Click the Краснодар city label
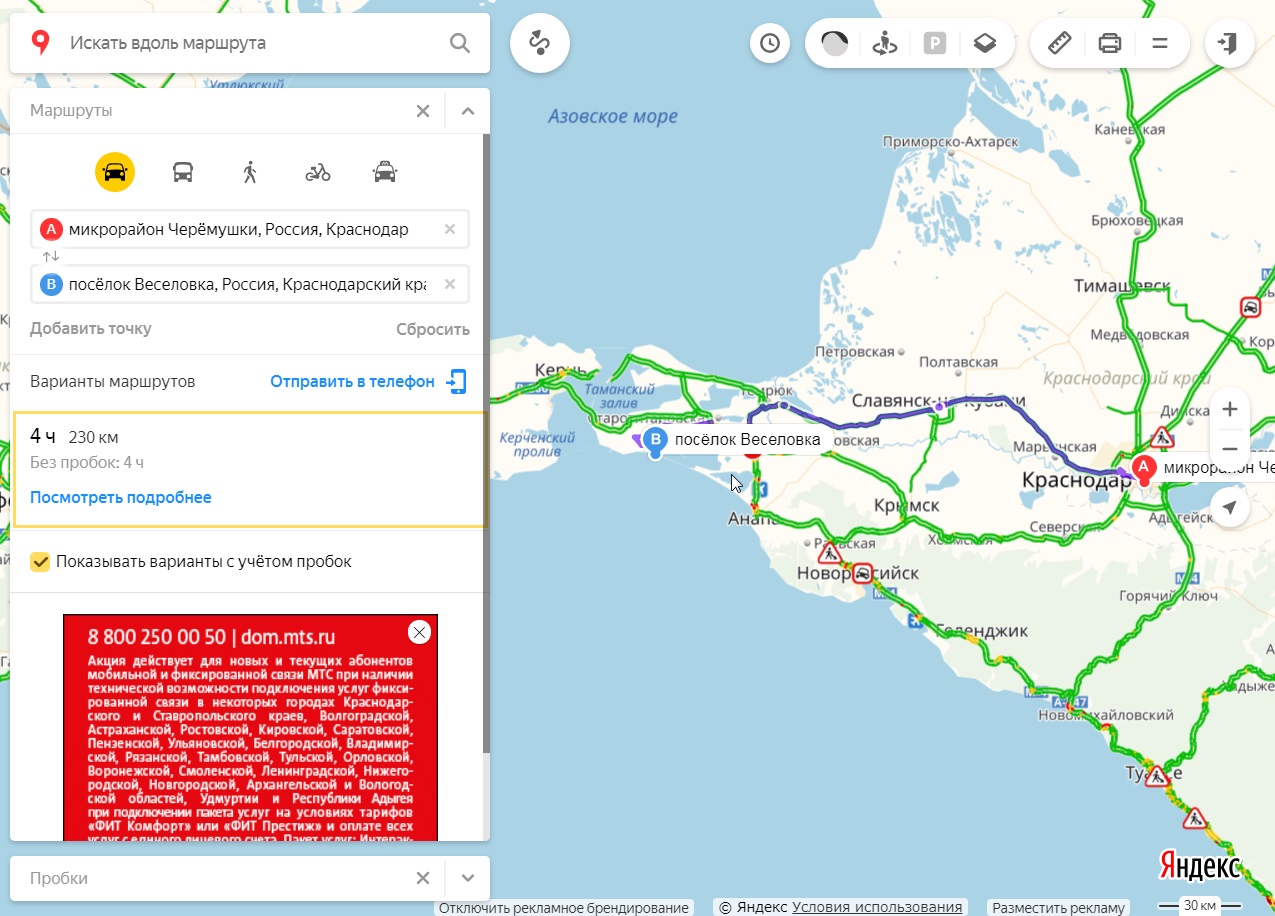The width and height of the screenshot is (1275, 916). tap(1076, 481)
